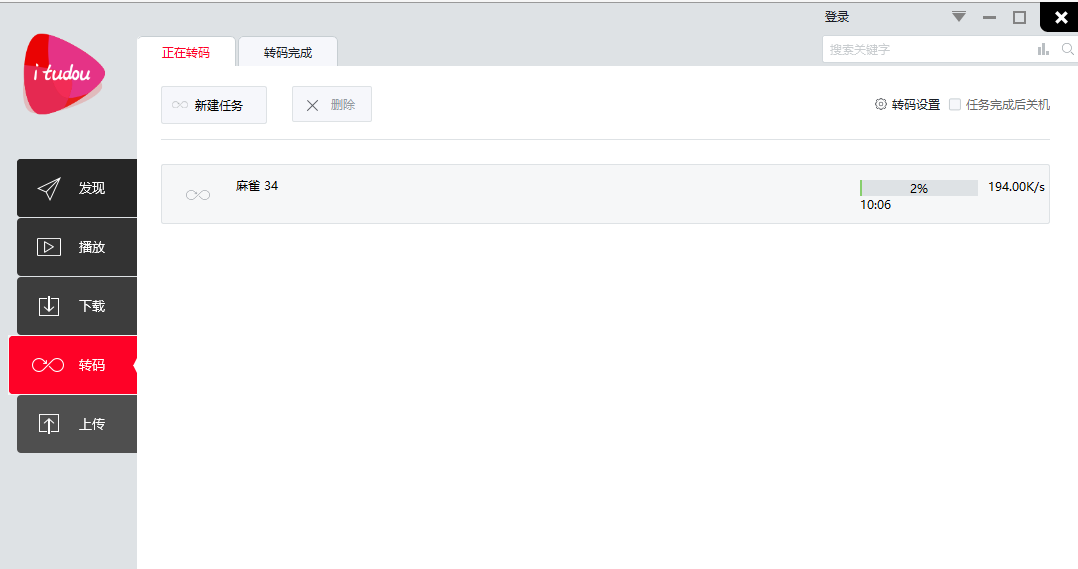Open the 发现 (Discover) section
The image size is (1078, 569).
tap(77, 188)
